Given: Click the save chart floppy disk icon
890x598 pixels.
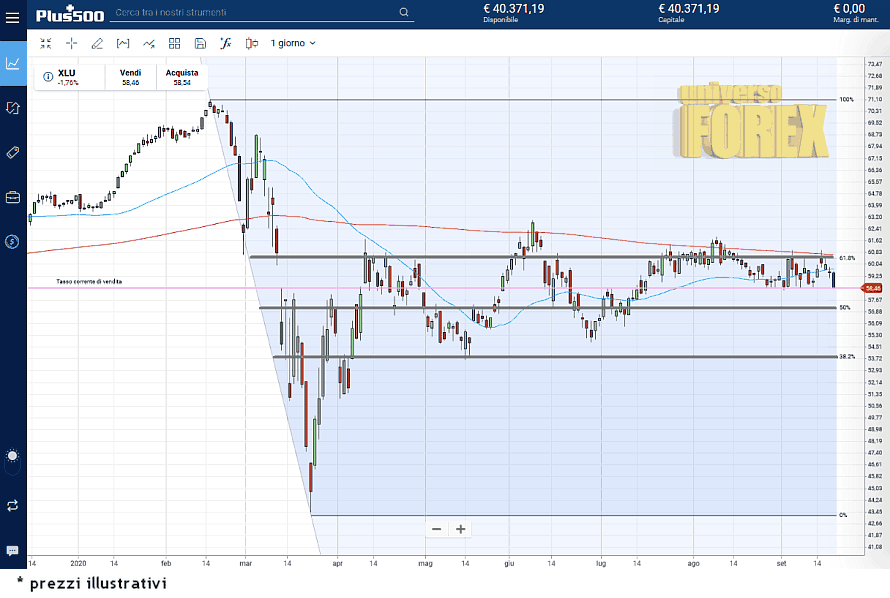Looking at the screenshot, I should (x=200, y=43).
